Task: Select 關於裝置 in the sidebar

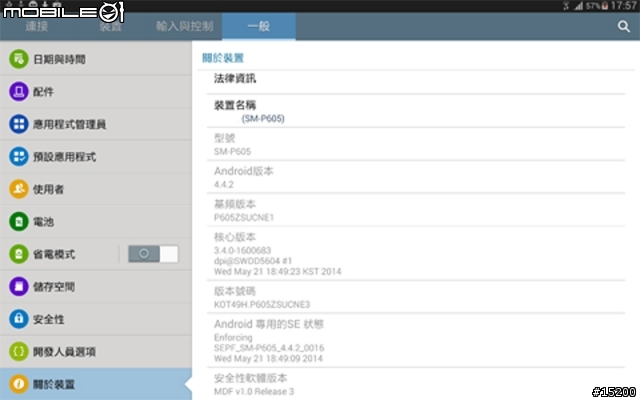Action: click(x=96, y=384)
